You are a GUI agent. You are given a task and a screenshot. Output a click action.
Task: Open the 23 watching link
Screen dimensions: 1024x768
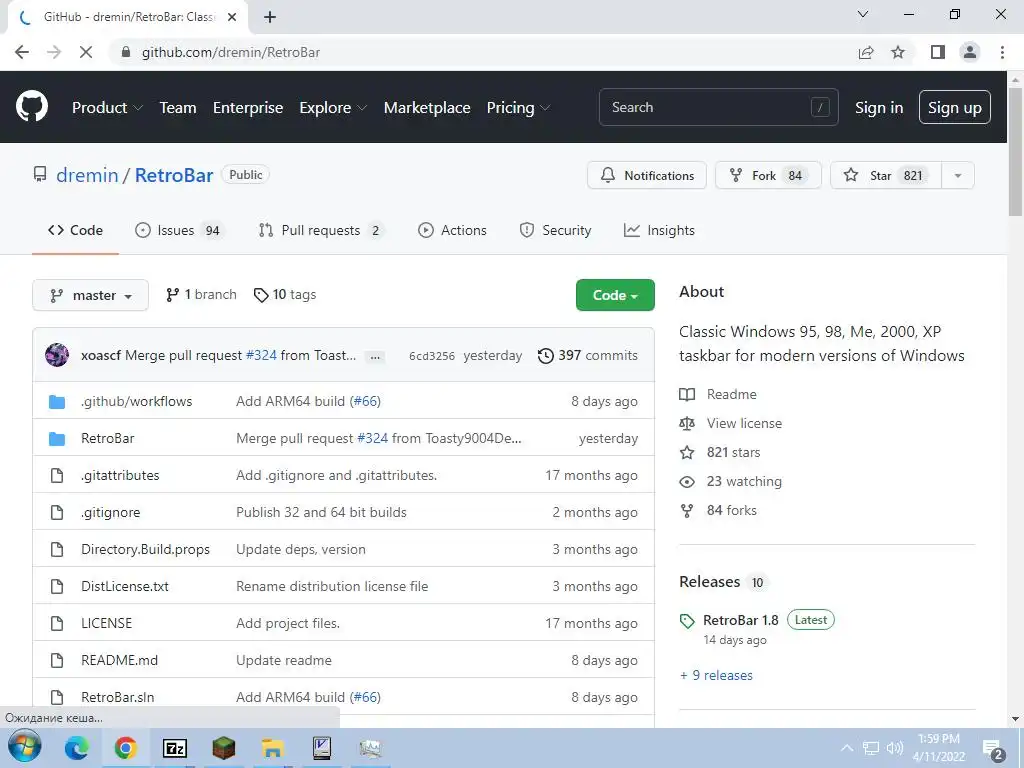[731, 481]
